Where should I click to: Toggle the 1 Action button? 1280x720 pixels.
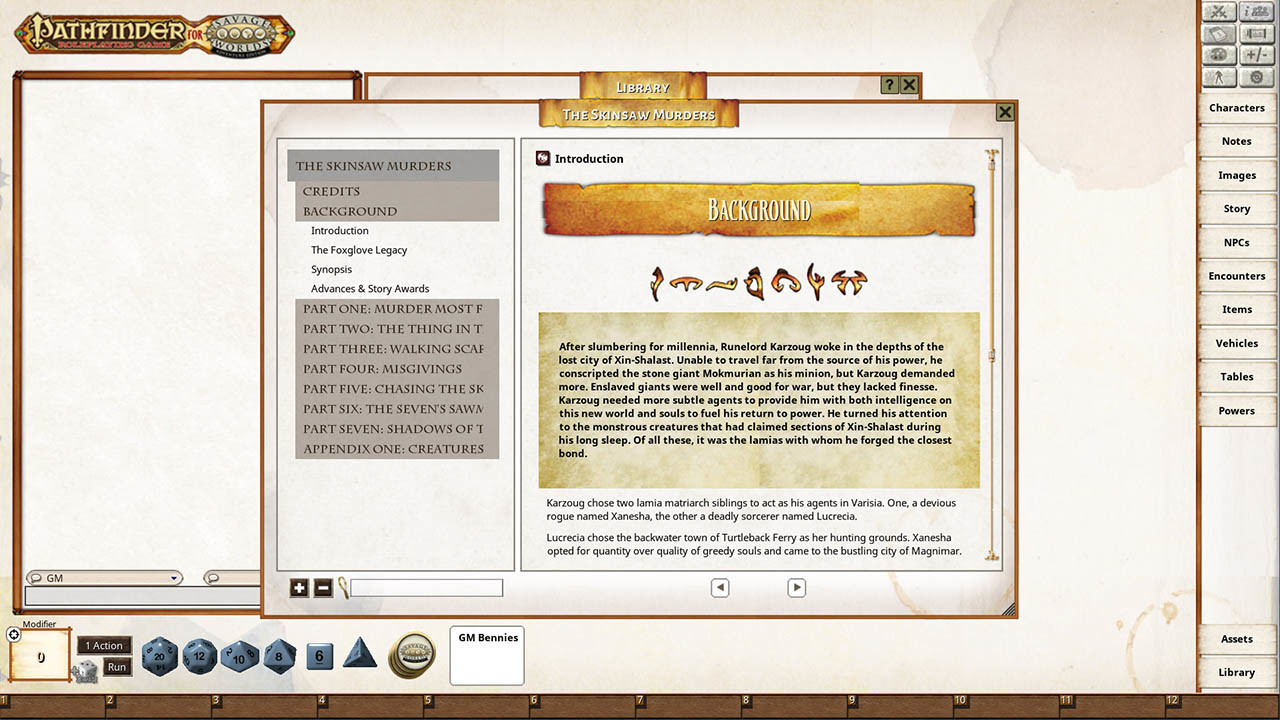click(104, 646)
